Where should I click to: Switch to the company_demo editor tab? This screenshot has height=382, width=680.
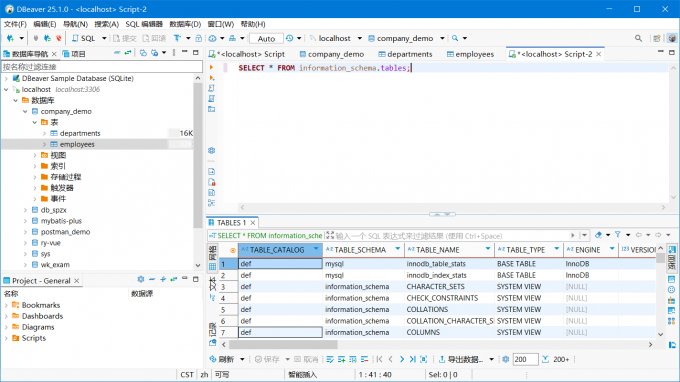tap(331, 54)
